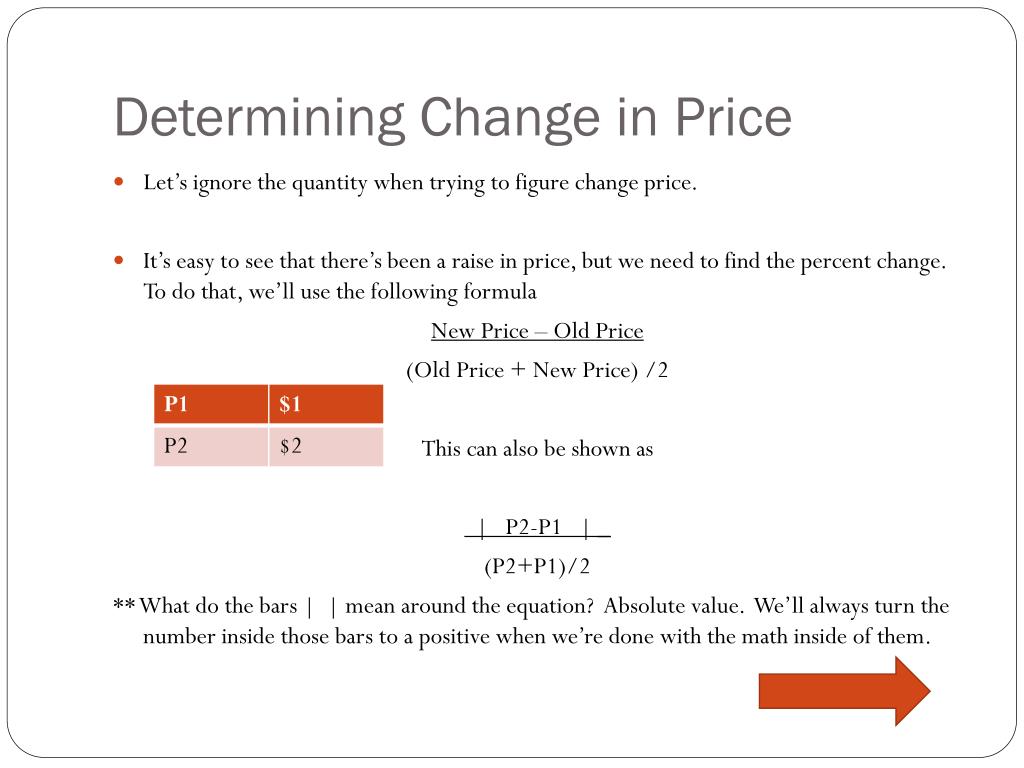Click the double asterisk before What do the bars
Viewport: 1024px width, 768px height.
[x=124, y=605]
